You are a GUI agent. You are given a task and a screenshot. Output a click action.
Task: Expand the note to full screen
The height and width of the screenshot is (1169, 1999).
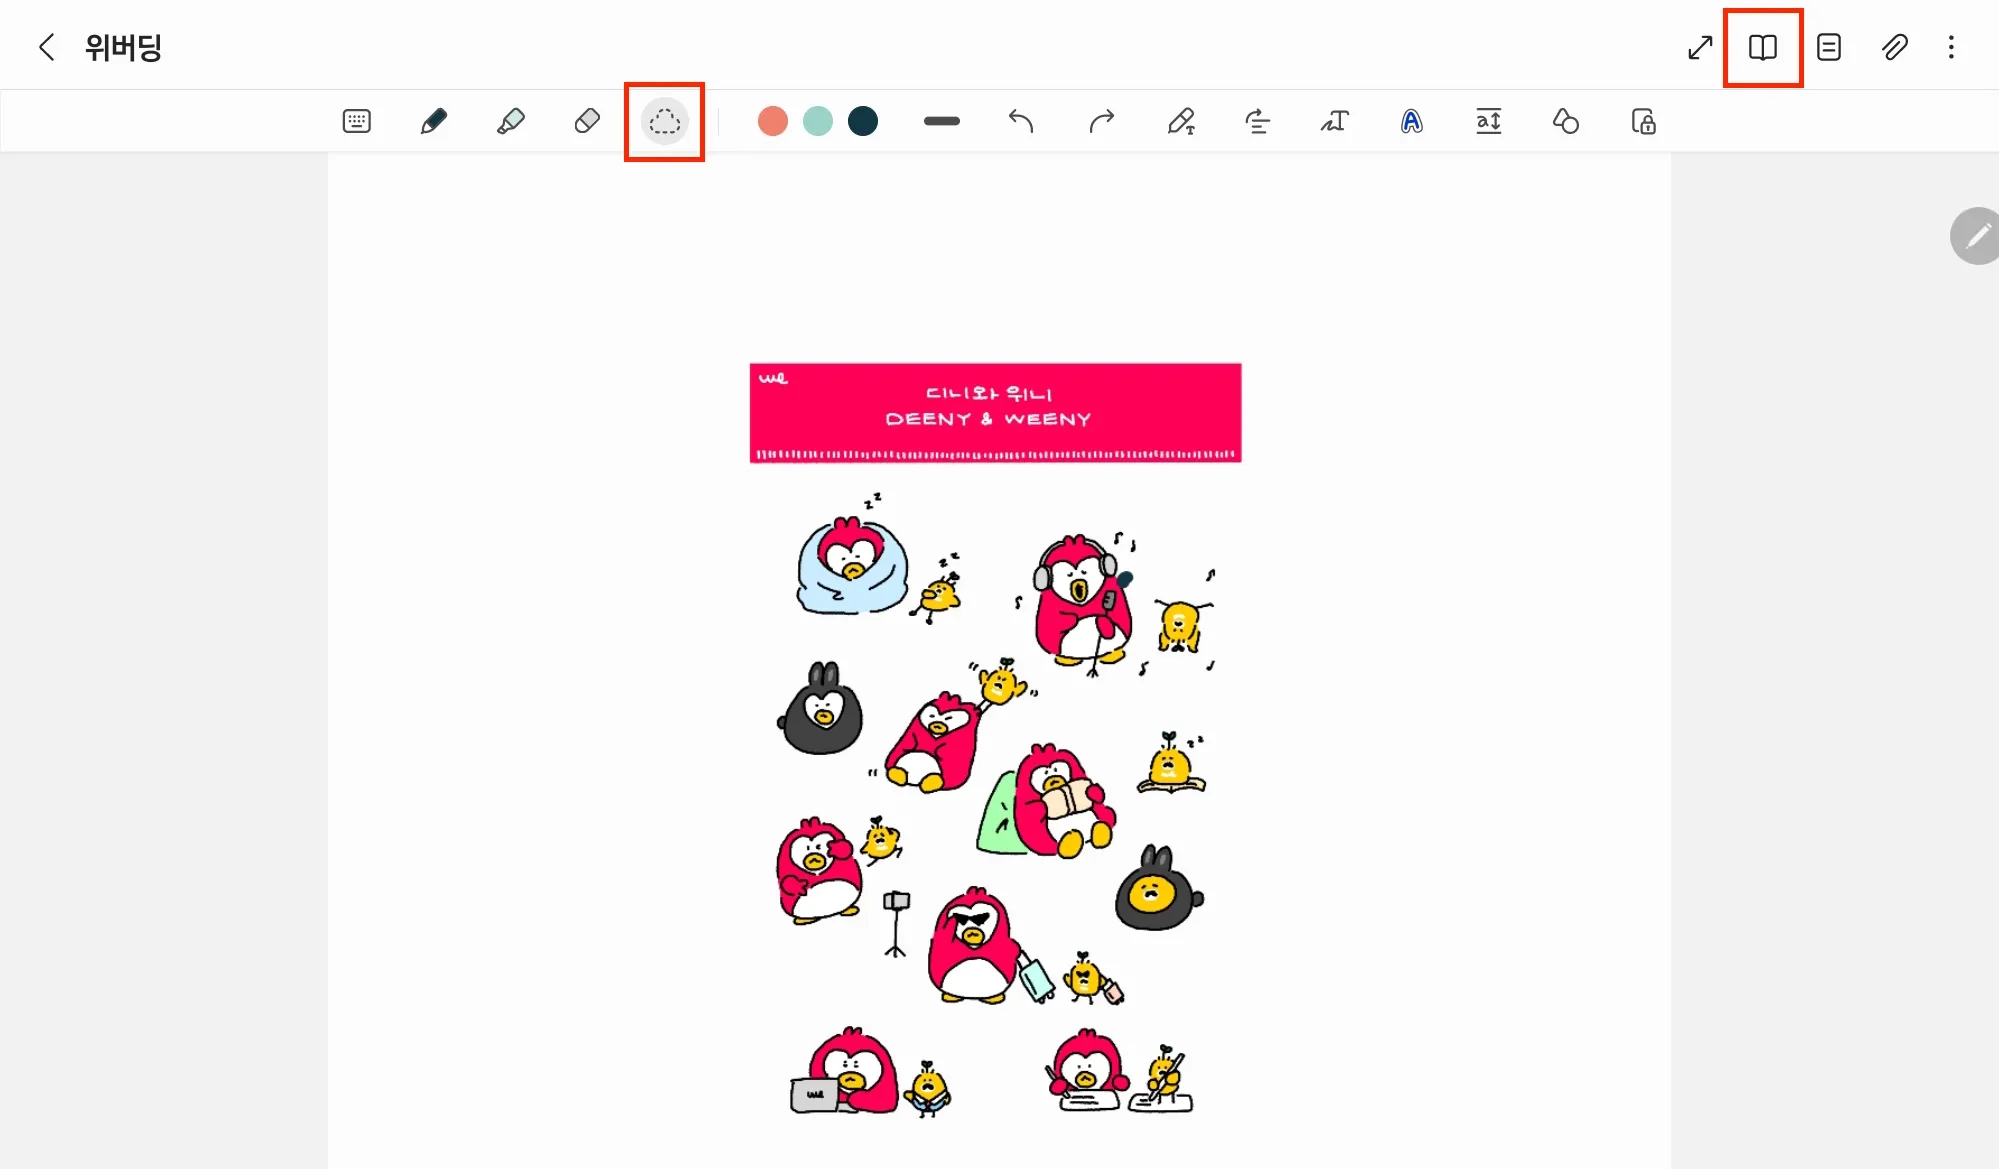pyautogui.click(x=1700, y=47)
